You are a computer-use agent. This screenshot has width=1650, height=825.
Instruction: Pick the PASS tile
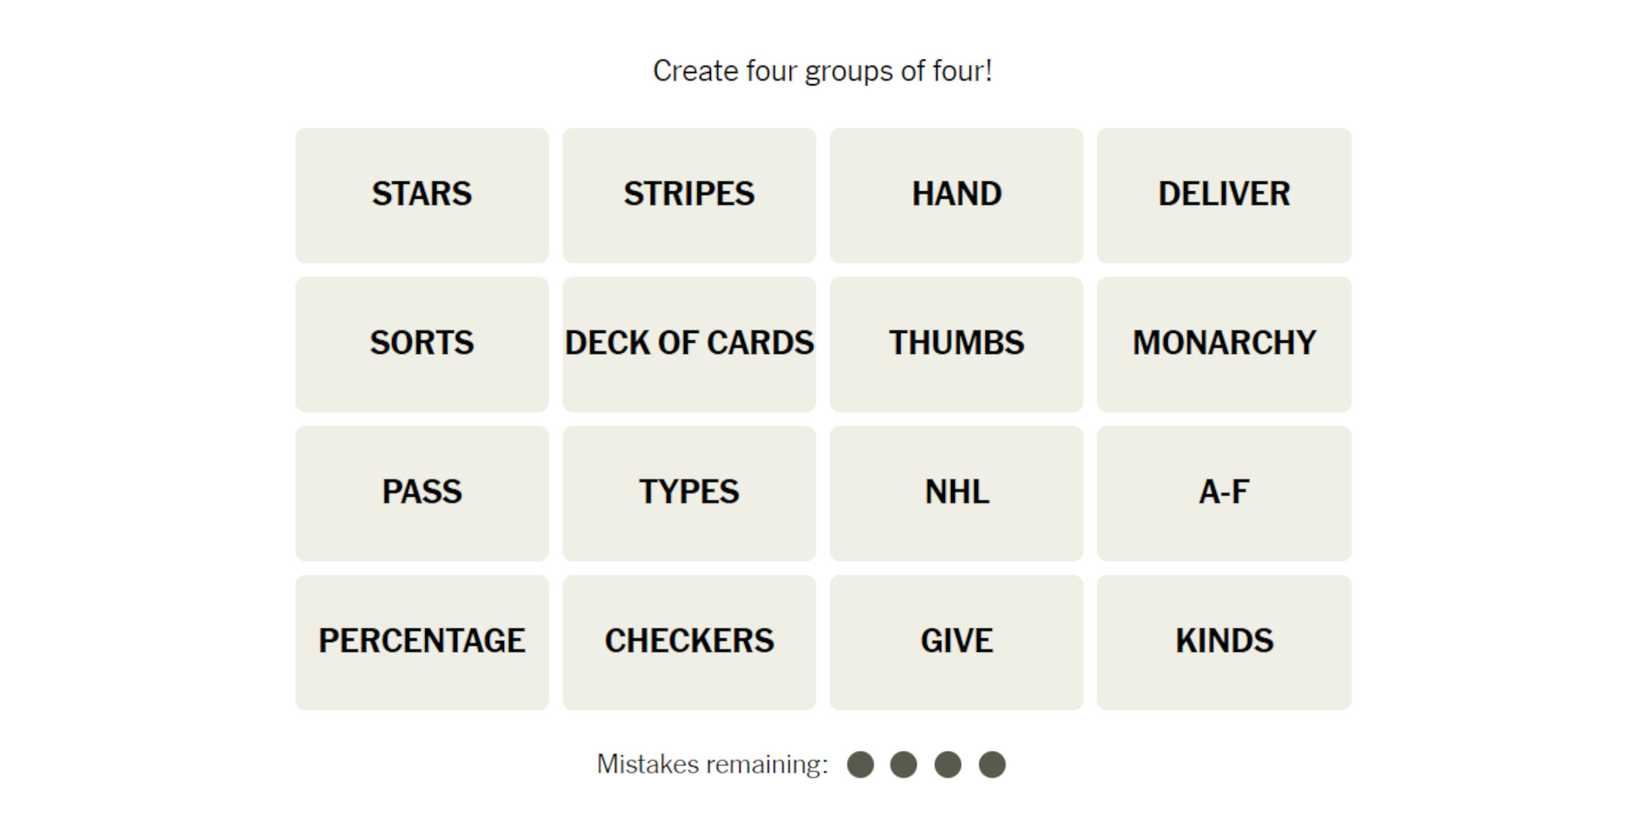[421, 493]
